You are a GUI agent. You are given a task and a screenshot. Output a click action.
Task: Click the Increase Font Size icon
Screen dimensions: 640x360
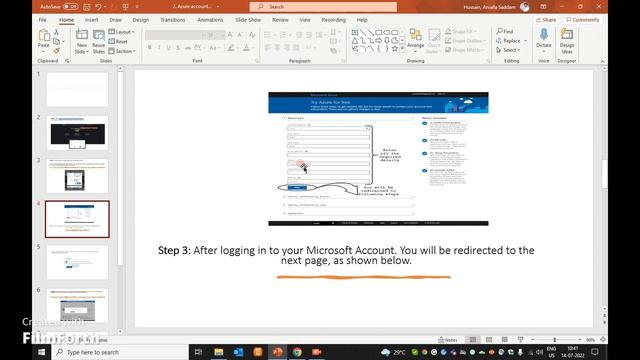coord(231,35)
